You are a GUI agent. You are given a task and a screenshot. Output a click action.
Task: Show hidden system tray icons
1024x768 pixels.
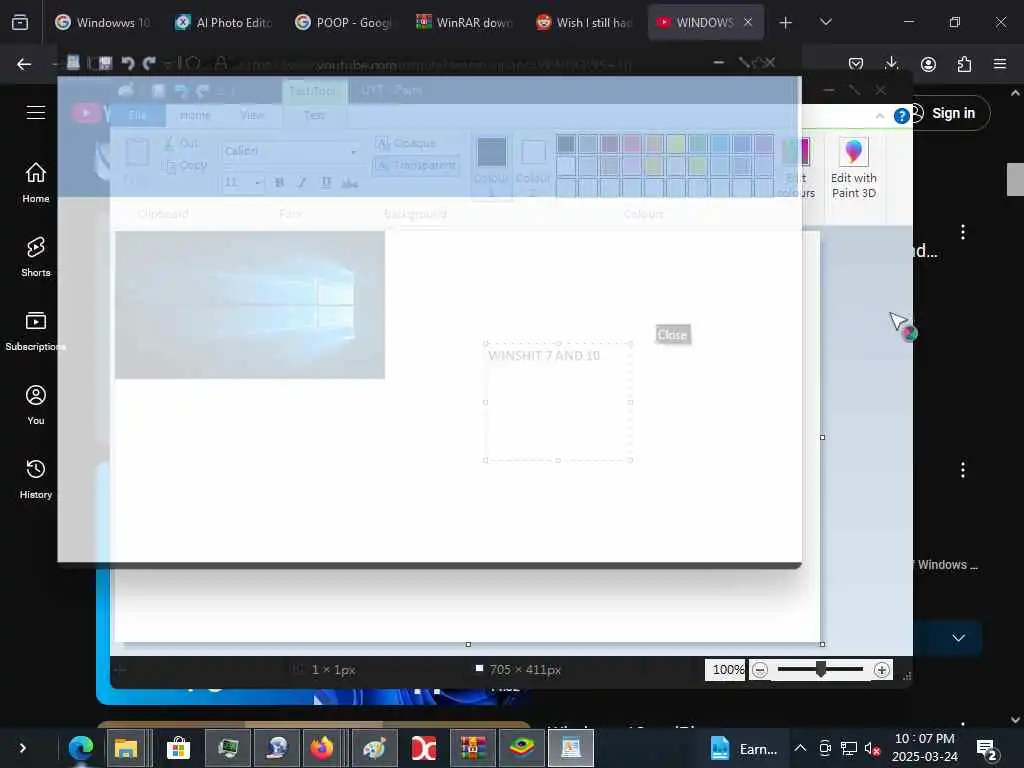[x=800, y=748]
